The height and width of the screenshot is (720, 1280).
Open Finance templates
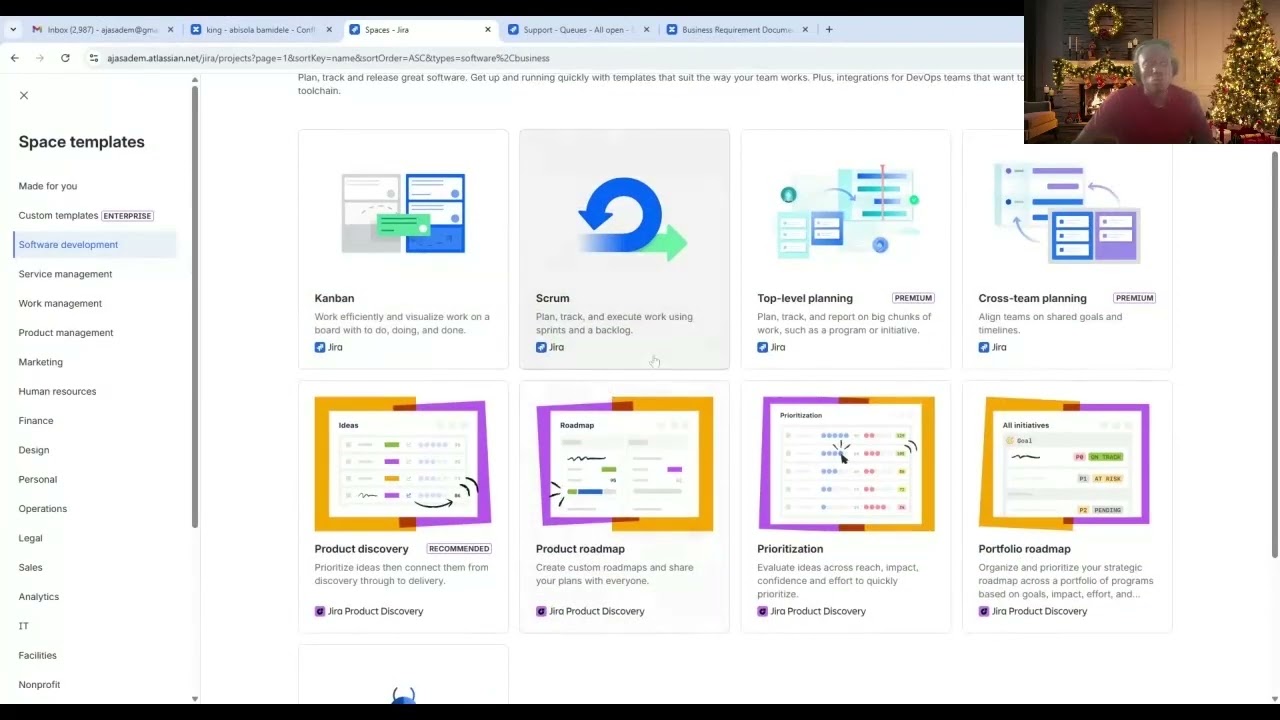(36, 420)
